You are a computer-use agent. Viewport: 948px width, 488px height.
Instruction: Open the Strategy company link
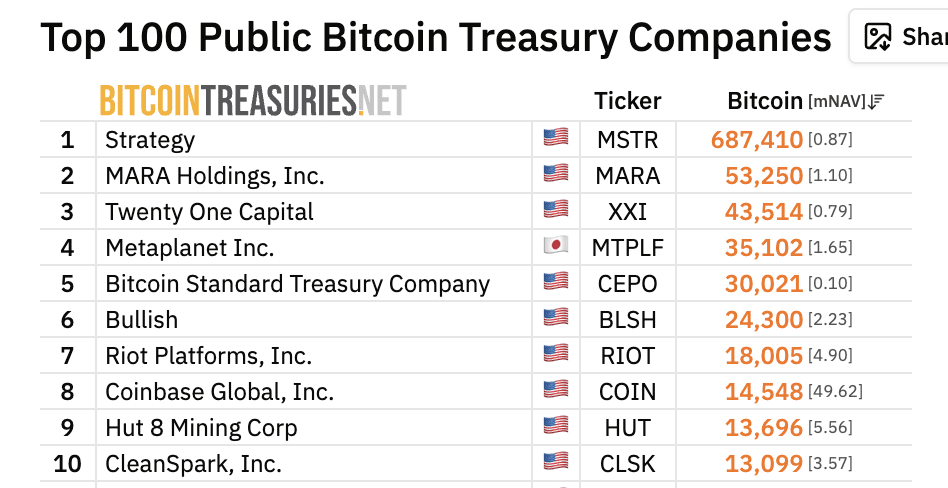click(x=150, y=140)
